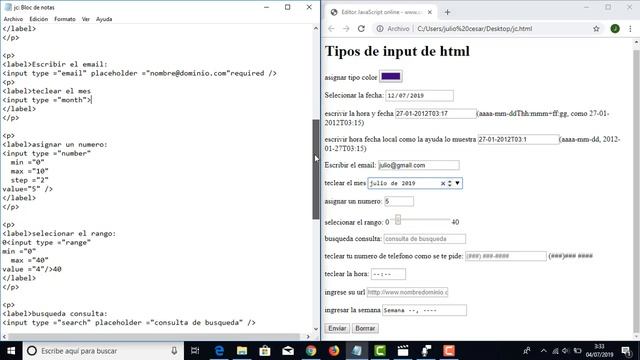The height and width of the screenshot is (360, 640).
Task: Open Ayuda menu in Bloc de notas
Action: (x=104, y=19)
